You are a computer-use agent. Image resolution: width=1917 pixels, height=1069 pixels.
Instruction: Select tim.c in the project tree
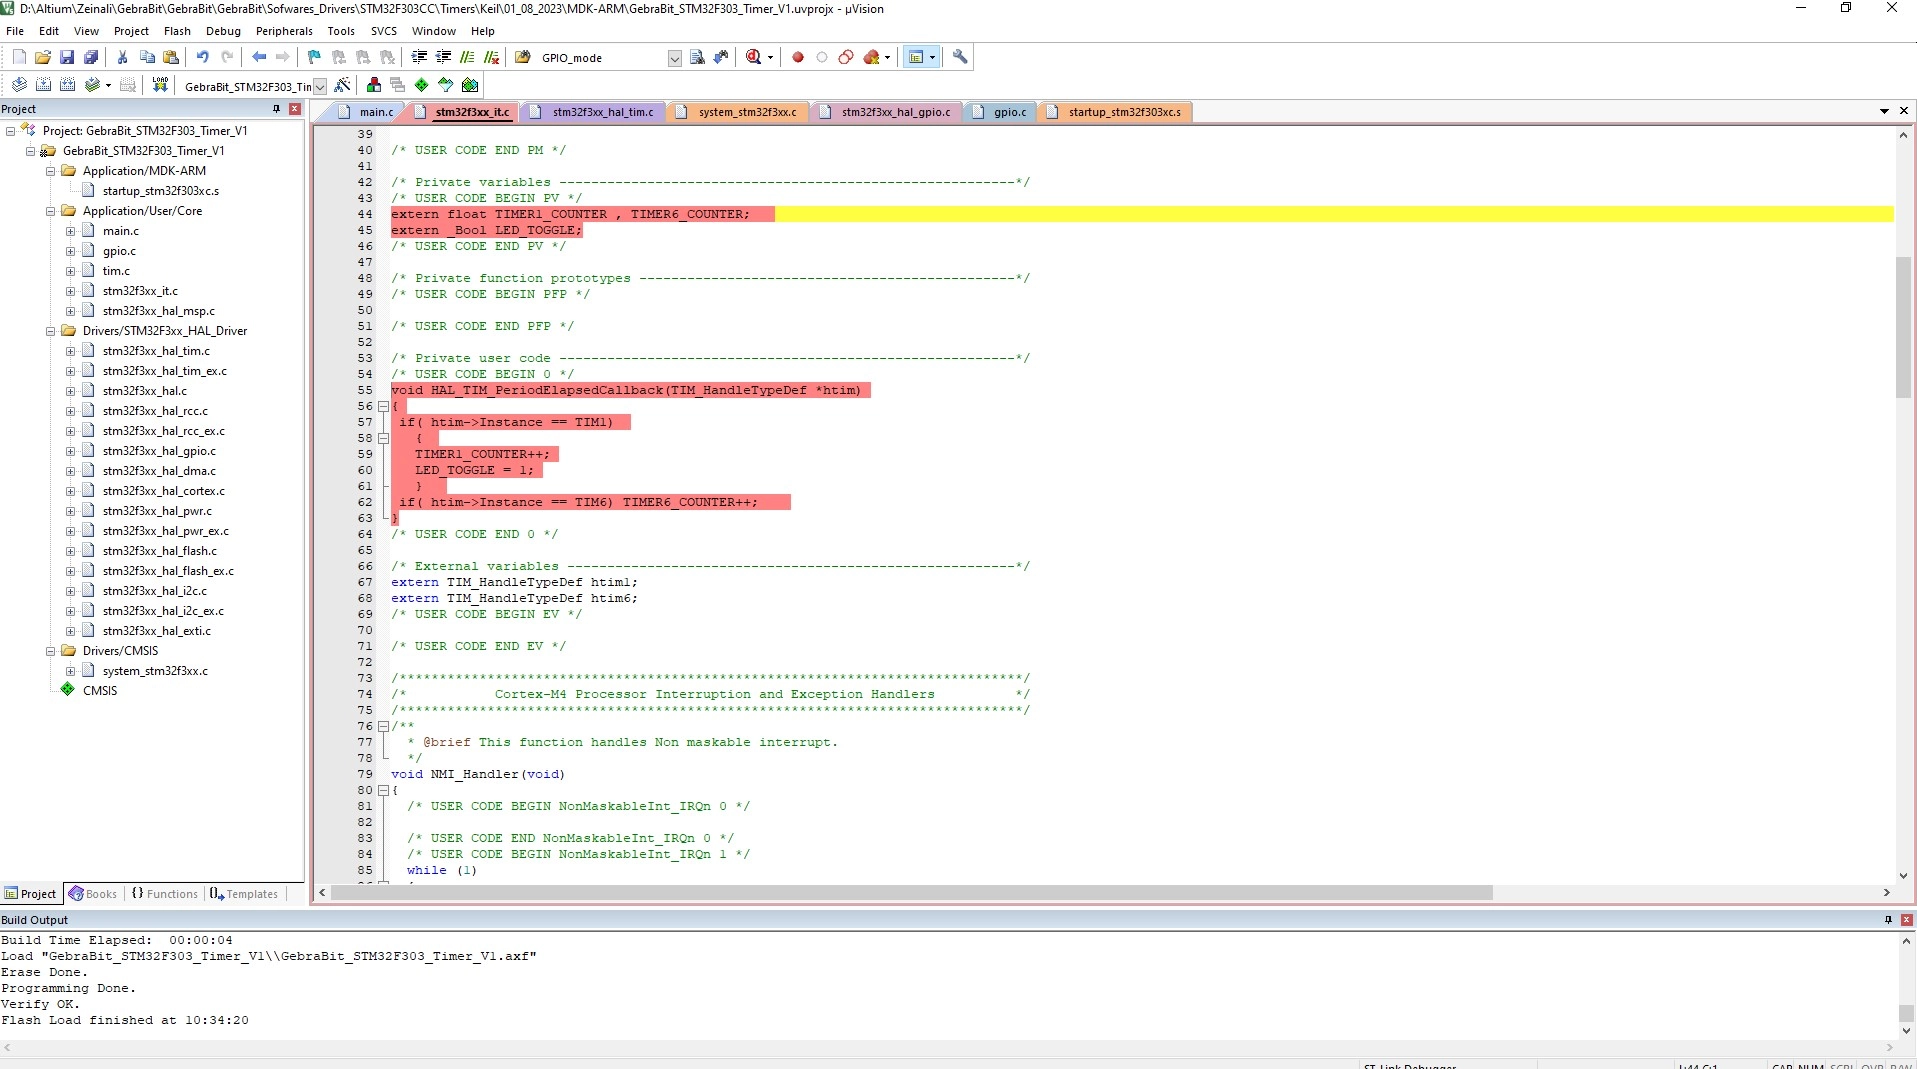pyautogui.click(x=116, y=271)
